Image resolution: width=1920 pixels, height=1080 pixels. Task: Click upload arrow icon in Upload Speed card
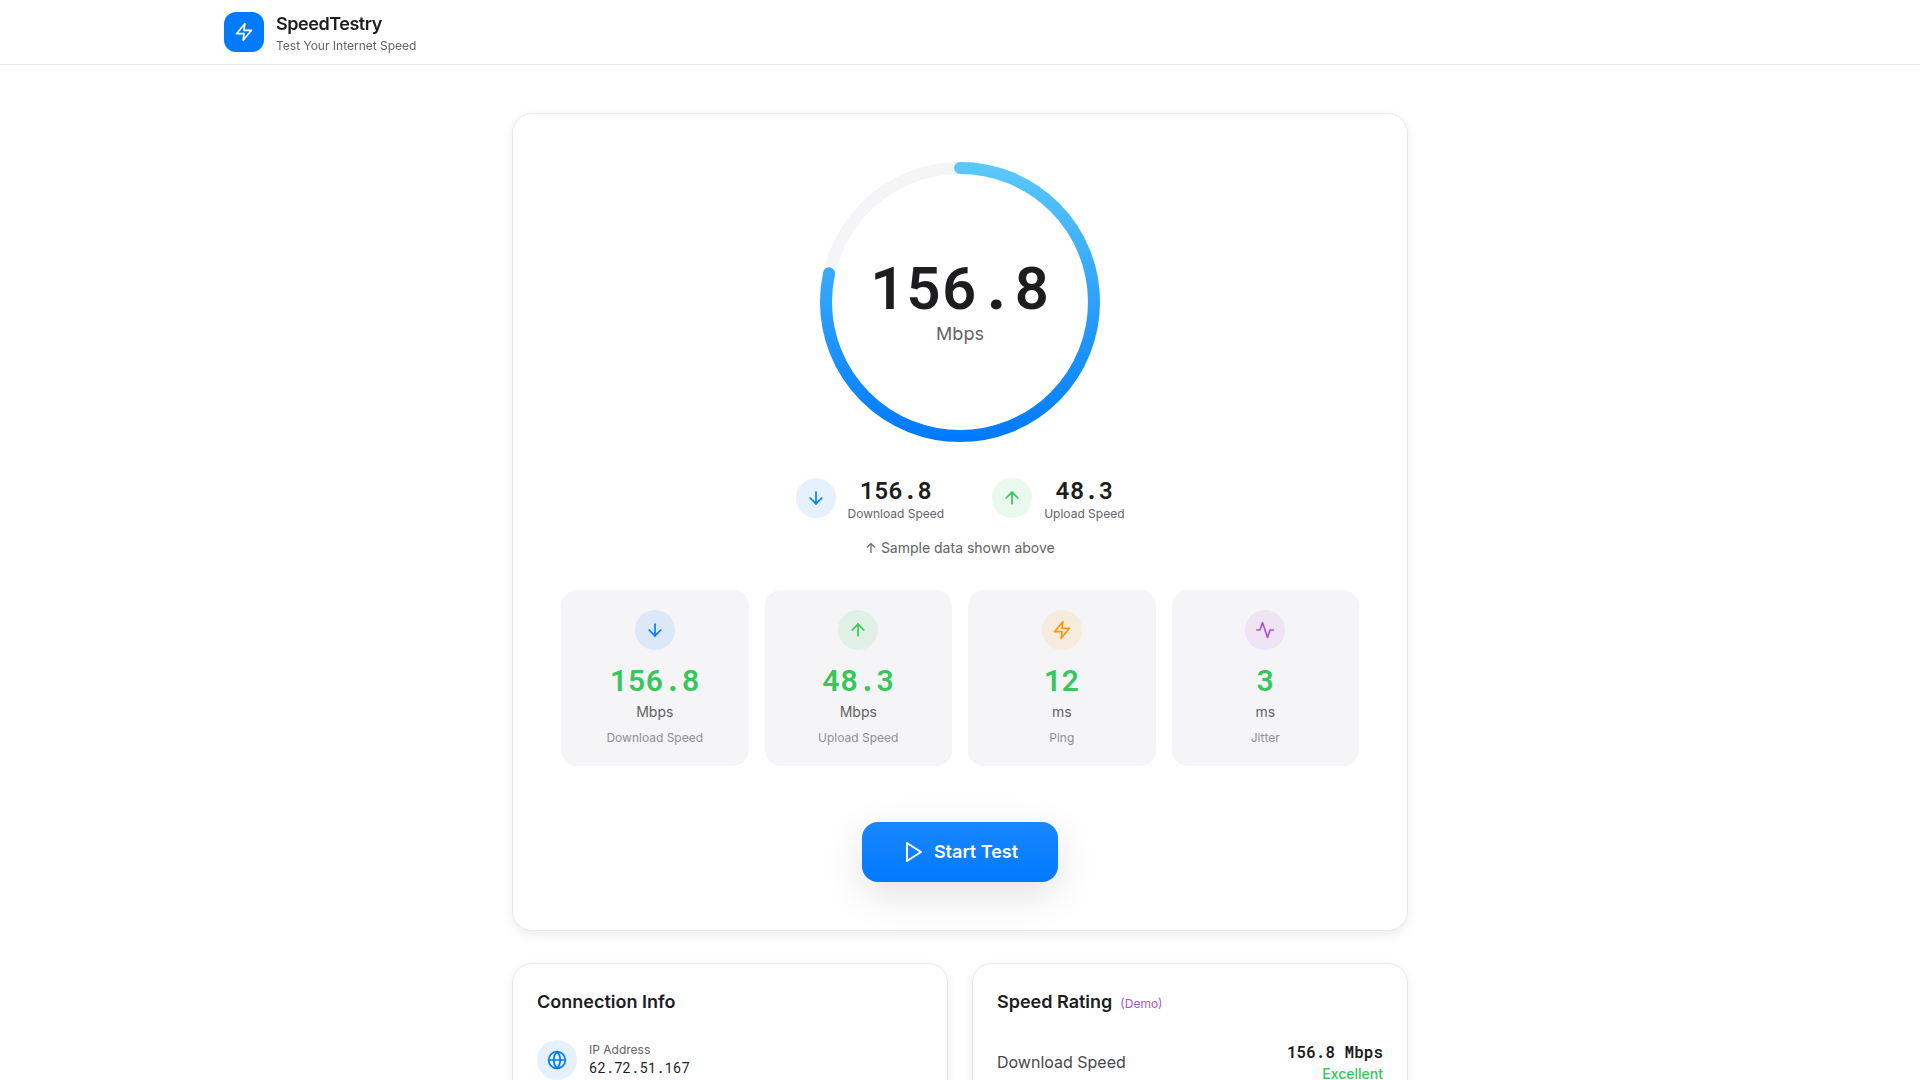click(x=857, y=630)
